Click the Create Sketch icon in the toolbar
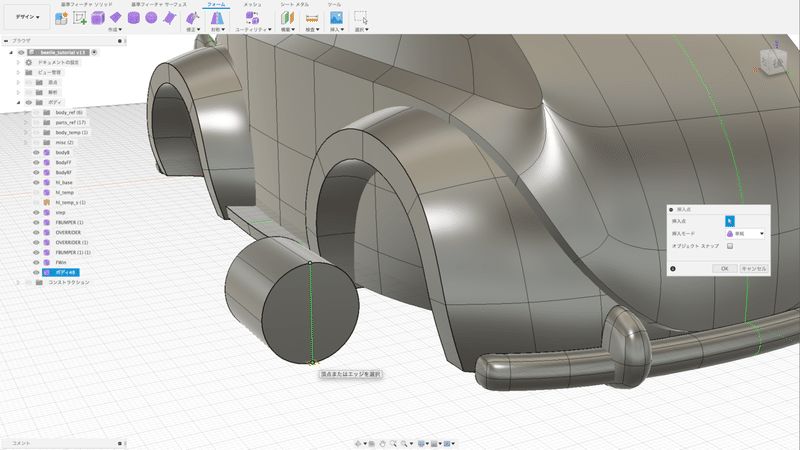 (x=80, y=17)
